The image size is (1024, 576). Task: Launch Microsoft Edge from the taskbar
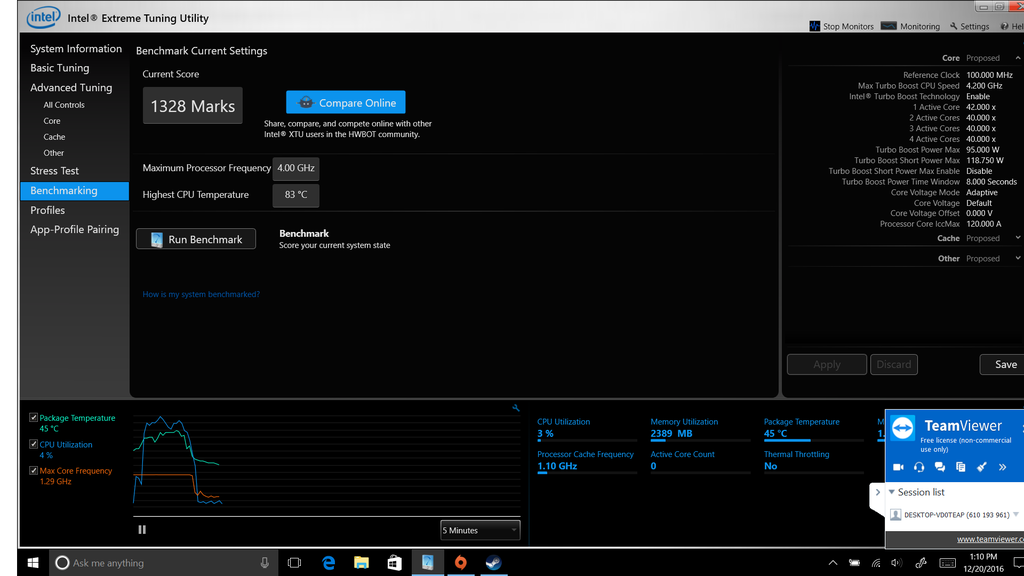point(328,562)
